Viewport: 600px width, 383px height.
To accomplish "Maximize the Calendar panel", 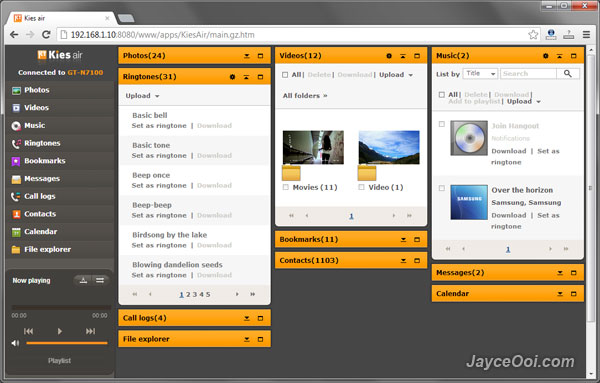I will [574, 294].
